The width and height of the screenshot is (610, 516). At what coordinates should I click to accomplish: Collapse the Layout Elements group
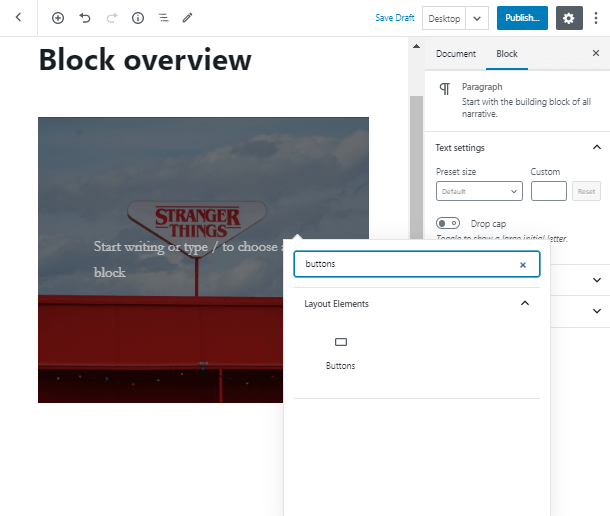(525, 303)
